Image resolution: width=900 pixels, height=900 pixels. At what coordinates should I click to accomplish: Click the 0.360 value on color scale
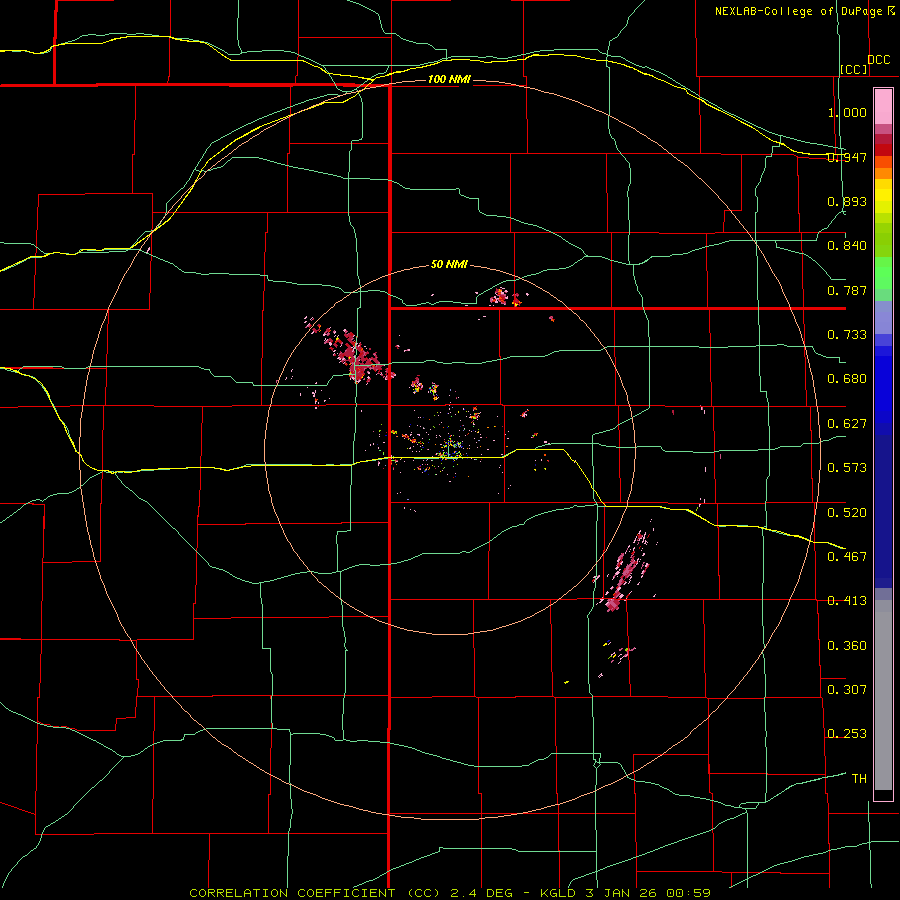847,646
